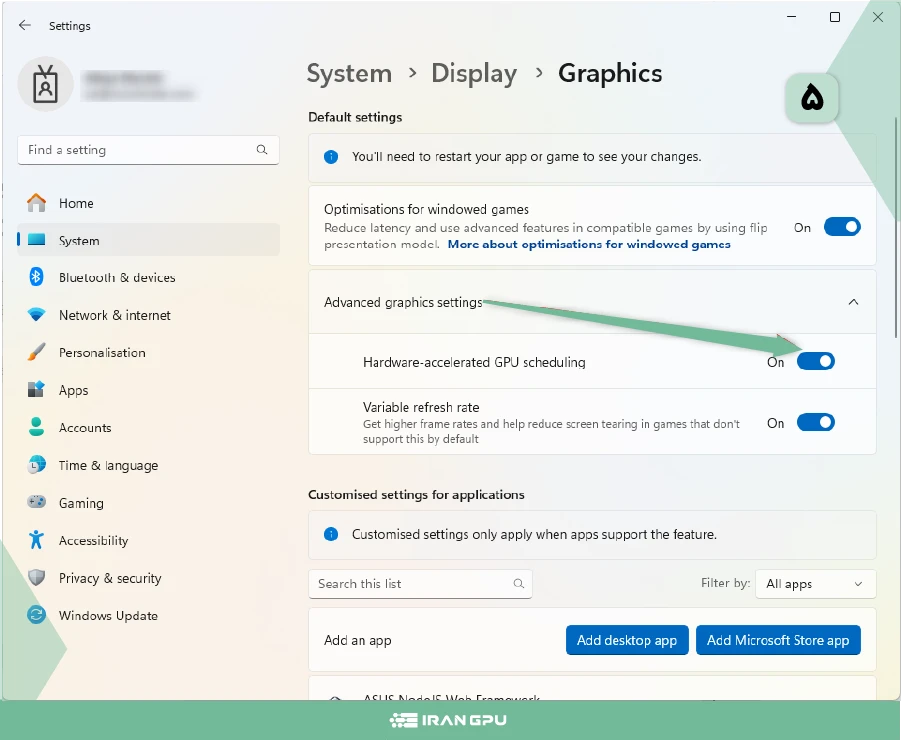This screenshot has height=740, width=901.
Task: Click the Home icon in sidebar
Action: 37,203
